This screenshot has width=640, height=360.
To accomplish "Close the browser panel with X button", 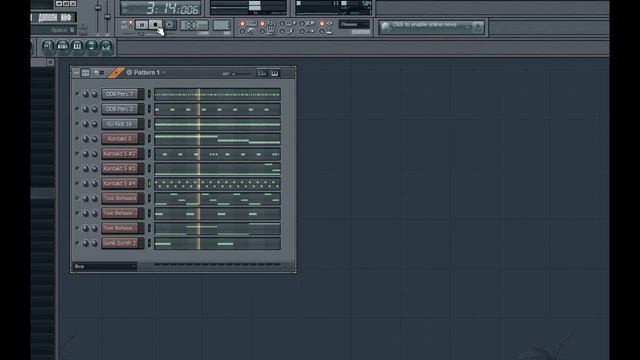I will [x=50, y=62].
